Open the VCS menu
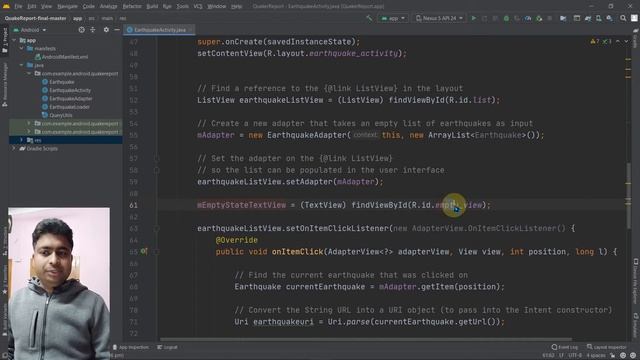Viewport: 640px width, 360px height. [198, 6]
